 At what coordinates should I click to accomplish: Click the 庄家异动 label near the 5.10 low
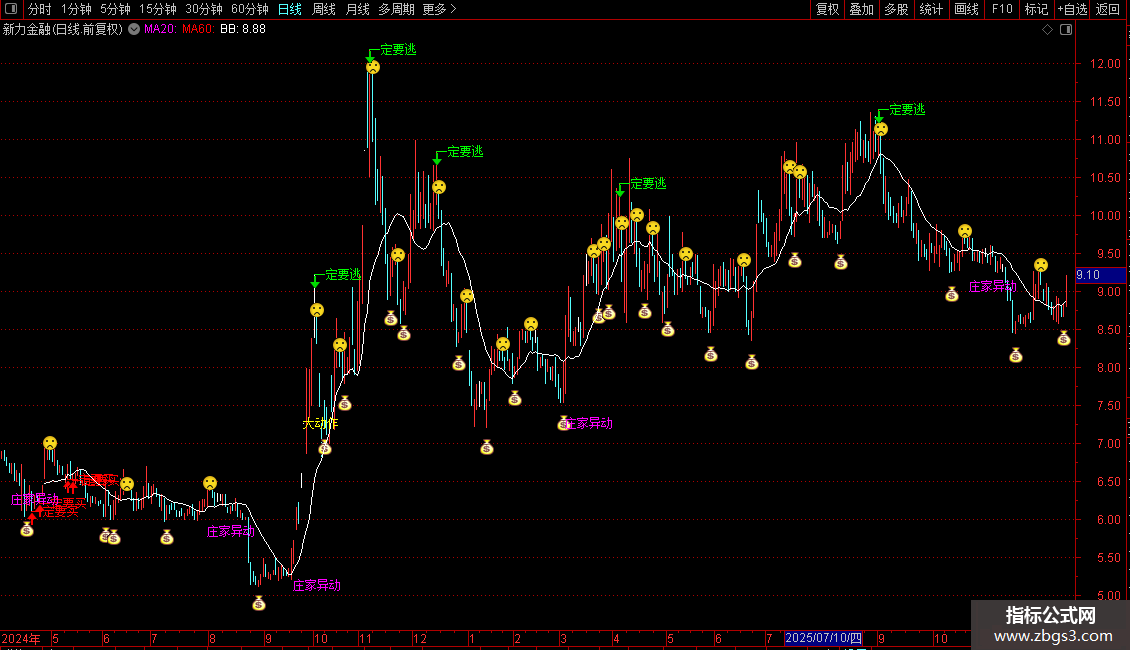(316, 585)
